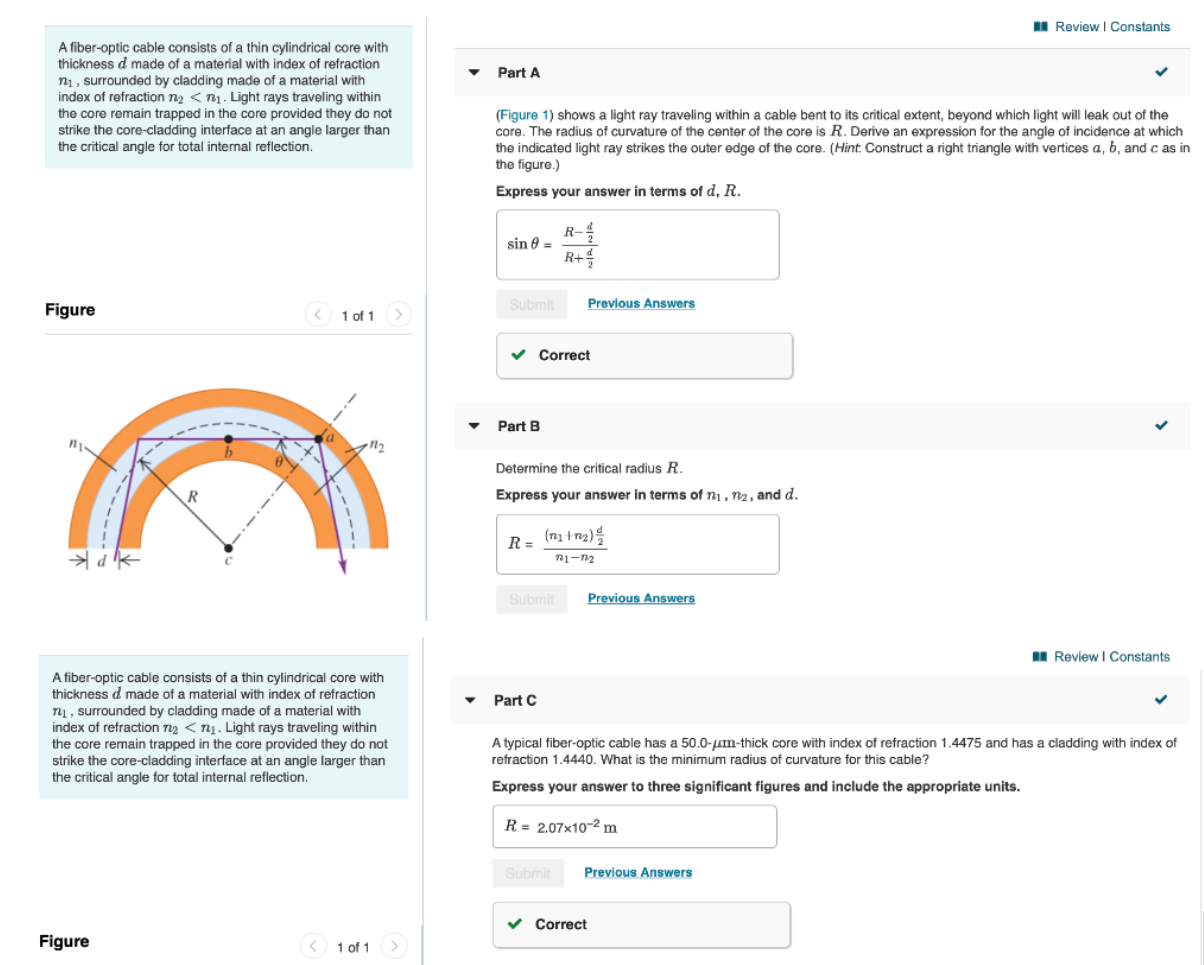1204x965 pixels.
Task: Click the previous-figure arrow beside 1 of 1
Action: point(318,313)
